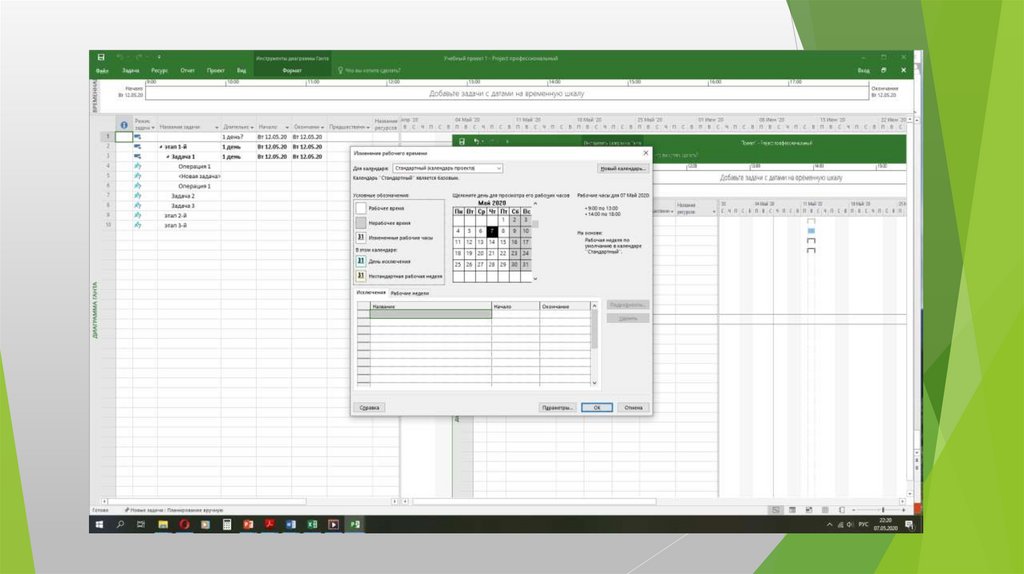Viewport: 1024px width, 574px height.
Task: Select day 15 in the May 2020 calendar
Action: pyautogui.click(x=504, y=242)
